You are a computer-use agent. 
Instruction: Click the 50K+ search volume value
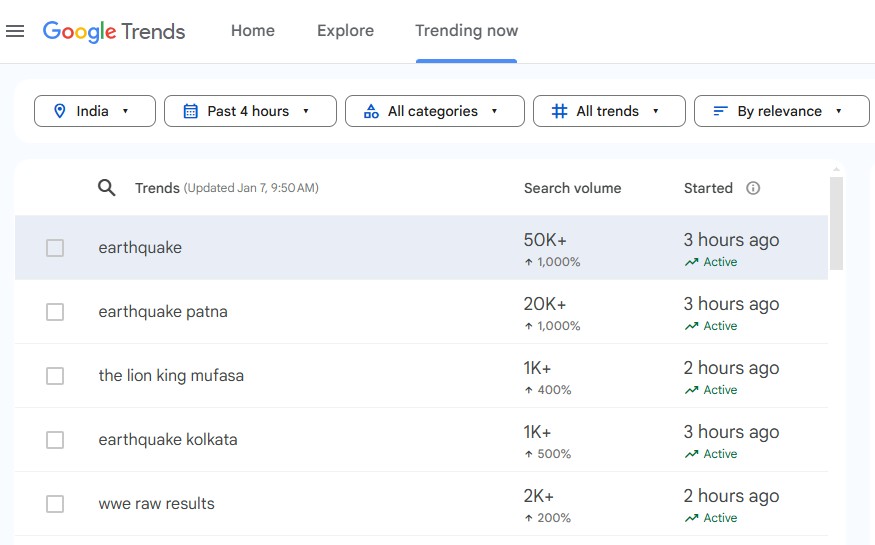[x=545, y=240]
